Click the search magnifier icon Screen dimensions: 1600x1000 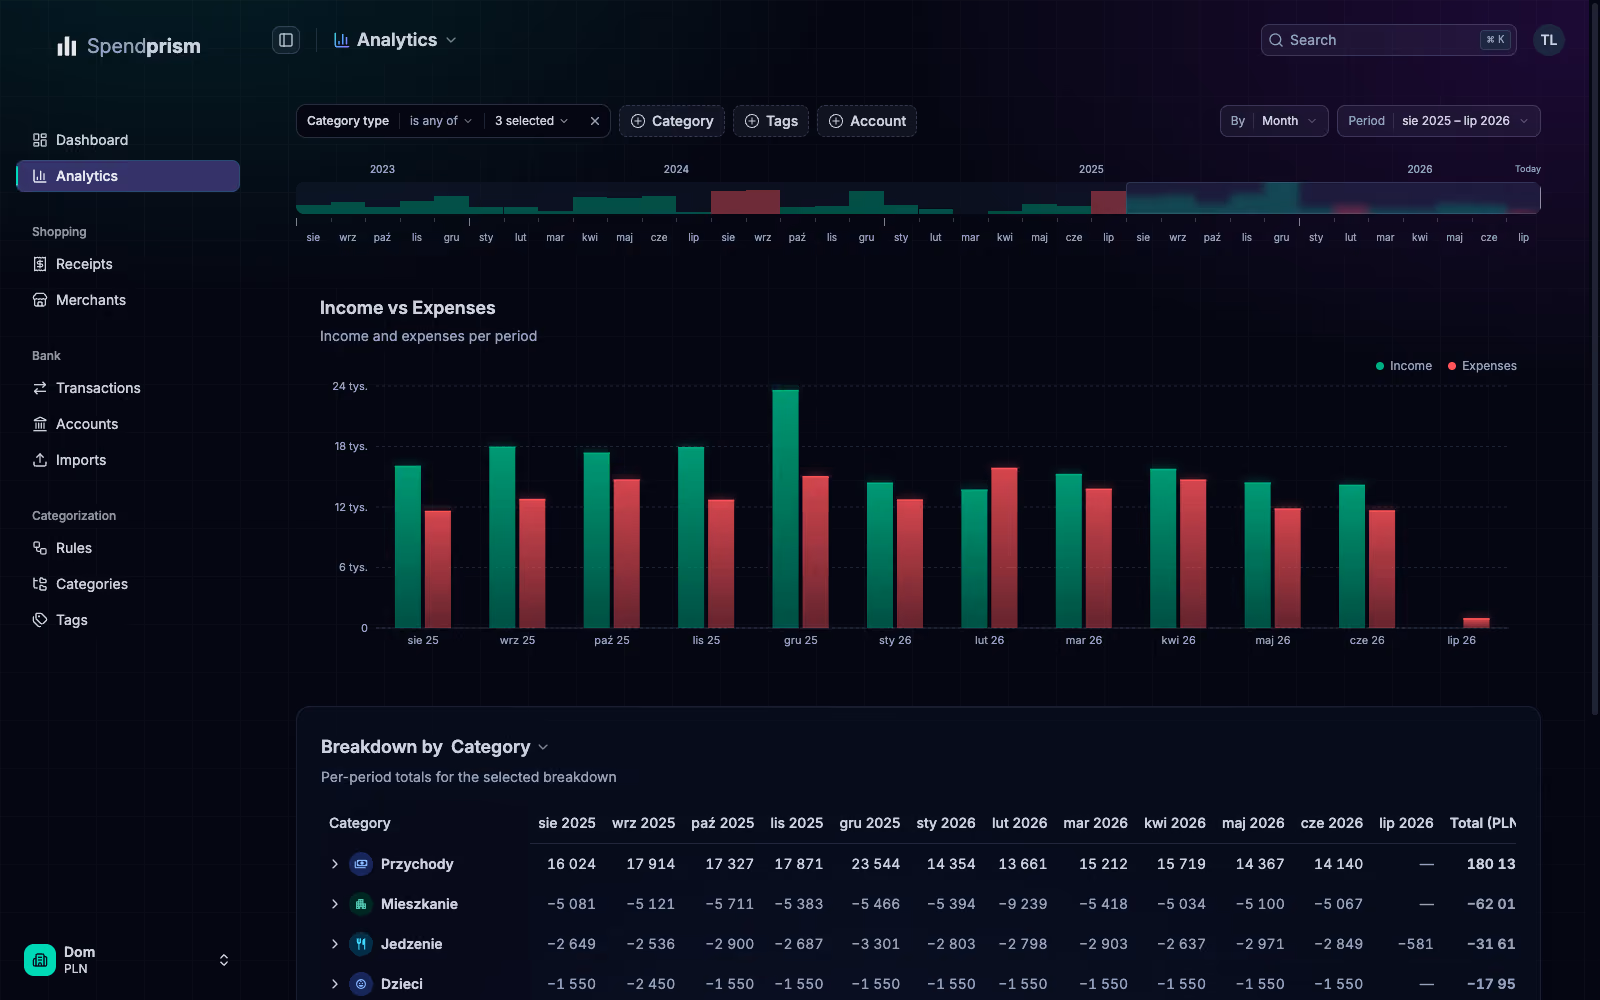click(x=1276, y=40)
